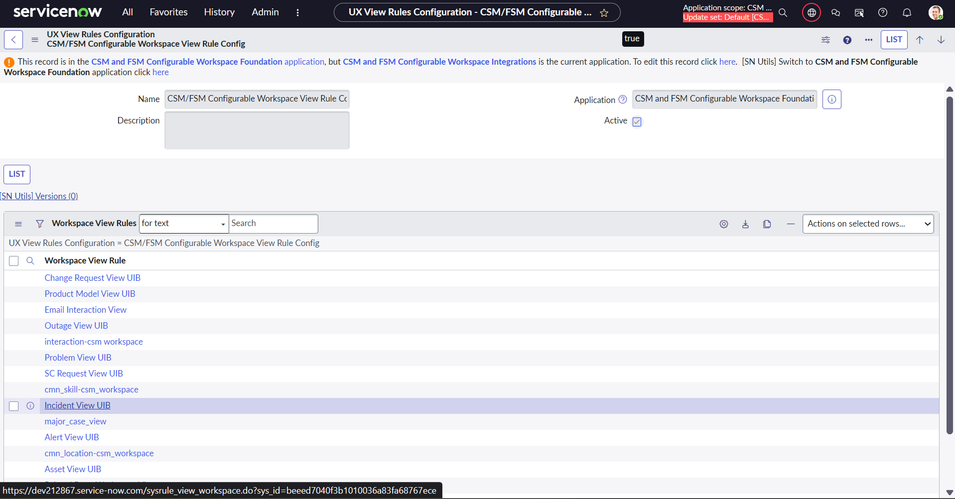
Task: Collapse the related list with minus icon
Action: [x=791, y=224]
